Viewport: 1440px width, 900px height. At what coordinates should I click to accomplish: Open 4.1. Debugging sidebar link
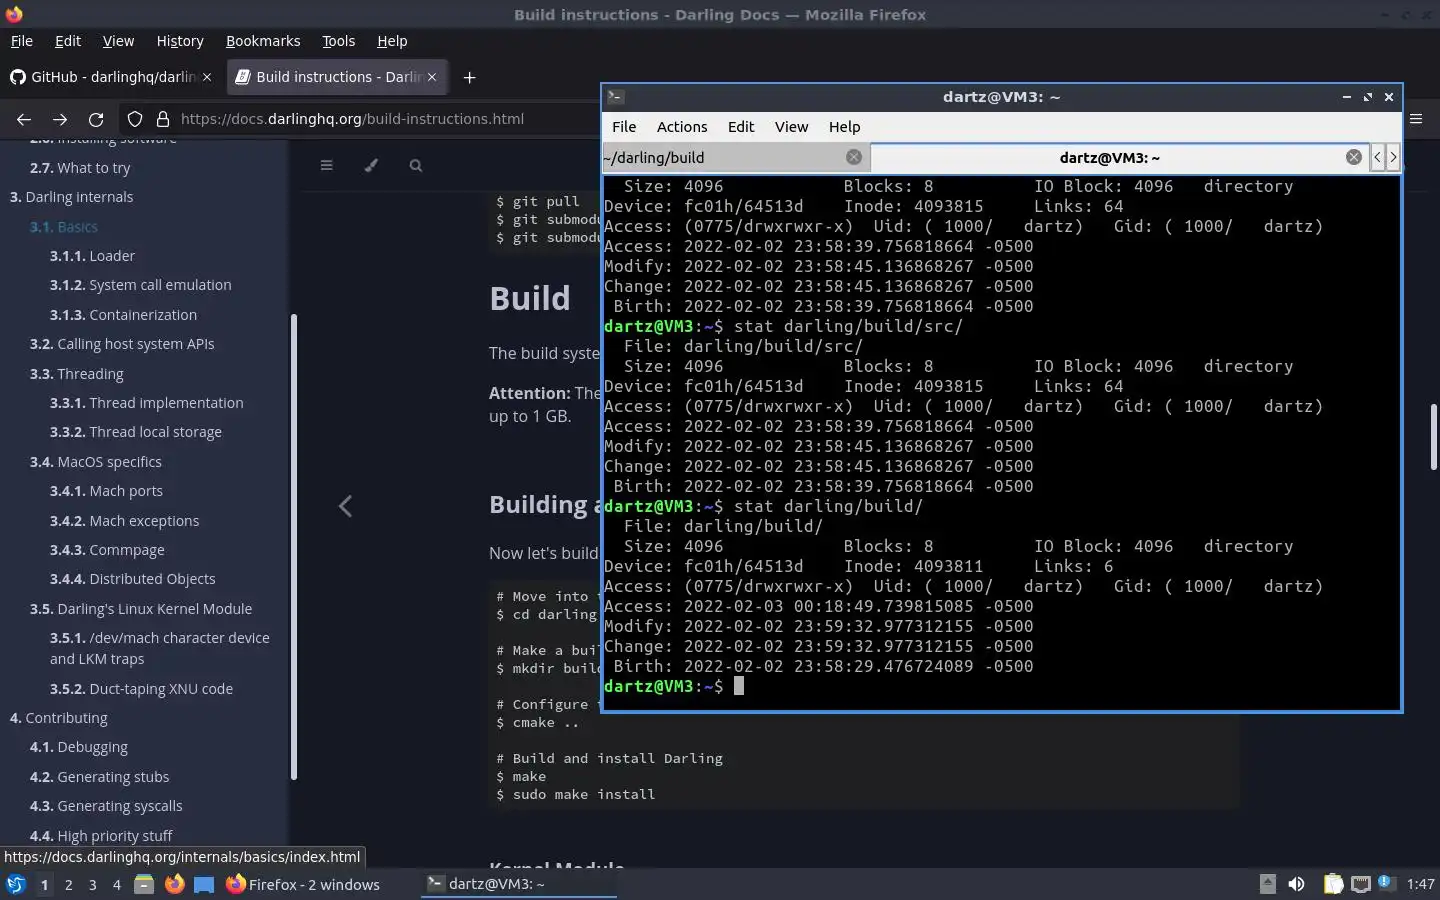(x=79, y=747)
